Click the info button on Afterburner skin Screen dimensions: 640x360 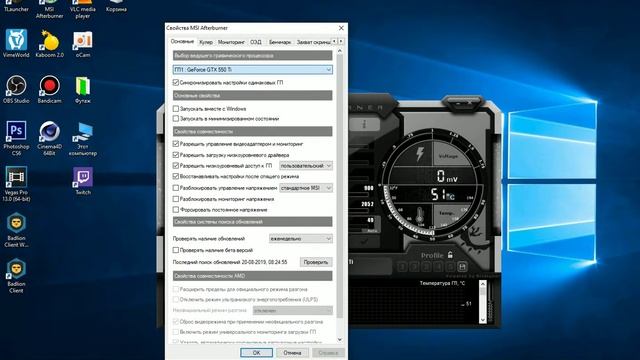pos(364,124)
